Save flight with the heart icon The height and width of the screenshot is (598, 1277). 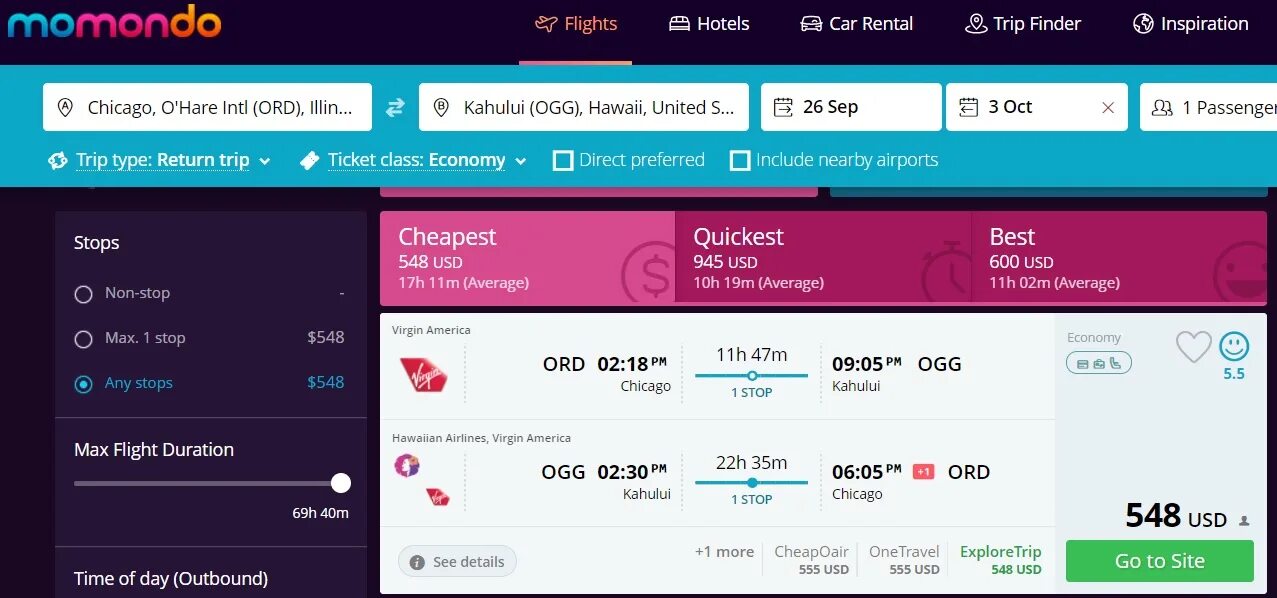1193,347
